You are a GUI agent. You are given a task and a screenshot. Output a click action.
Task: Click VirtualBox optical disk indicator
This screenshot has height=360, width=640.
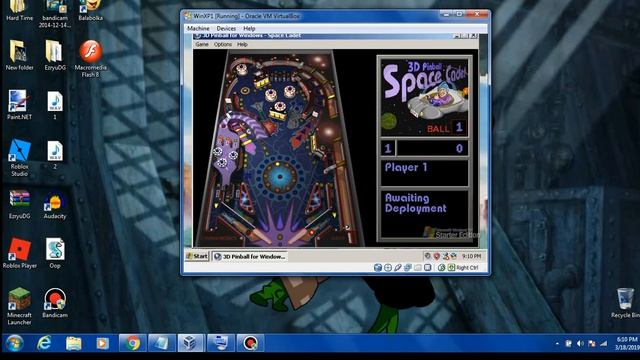pos(388,268)
